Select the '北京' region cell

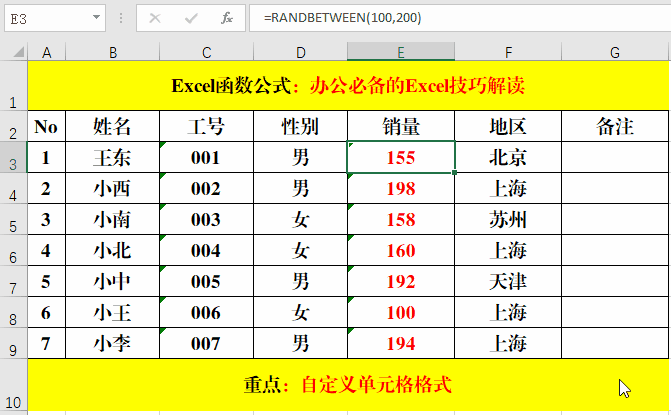click(508, 157)
